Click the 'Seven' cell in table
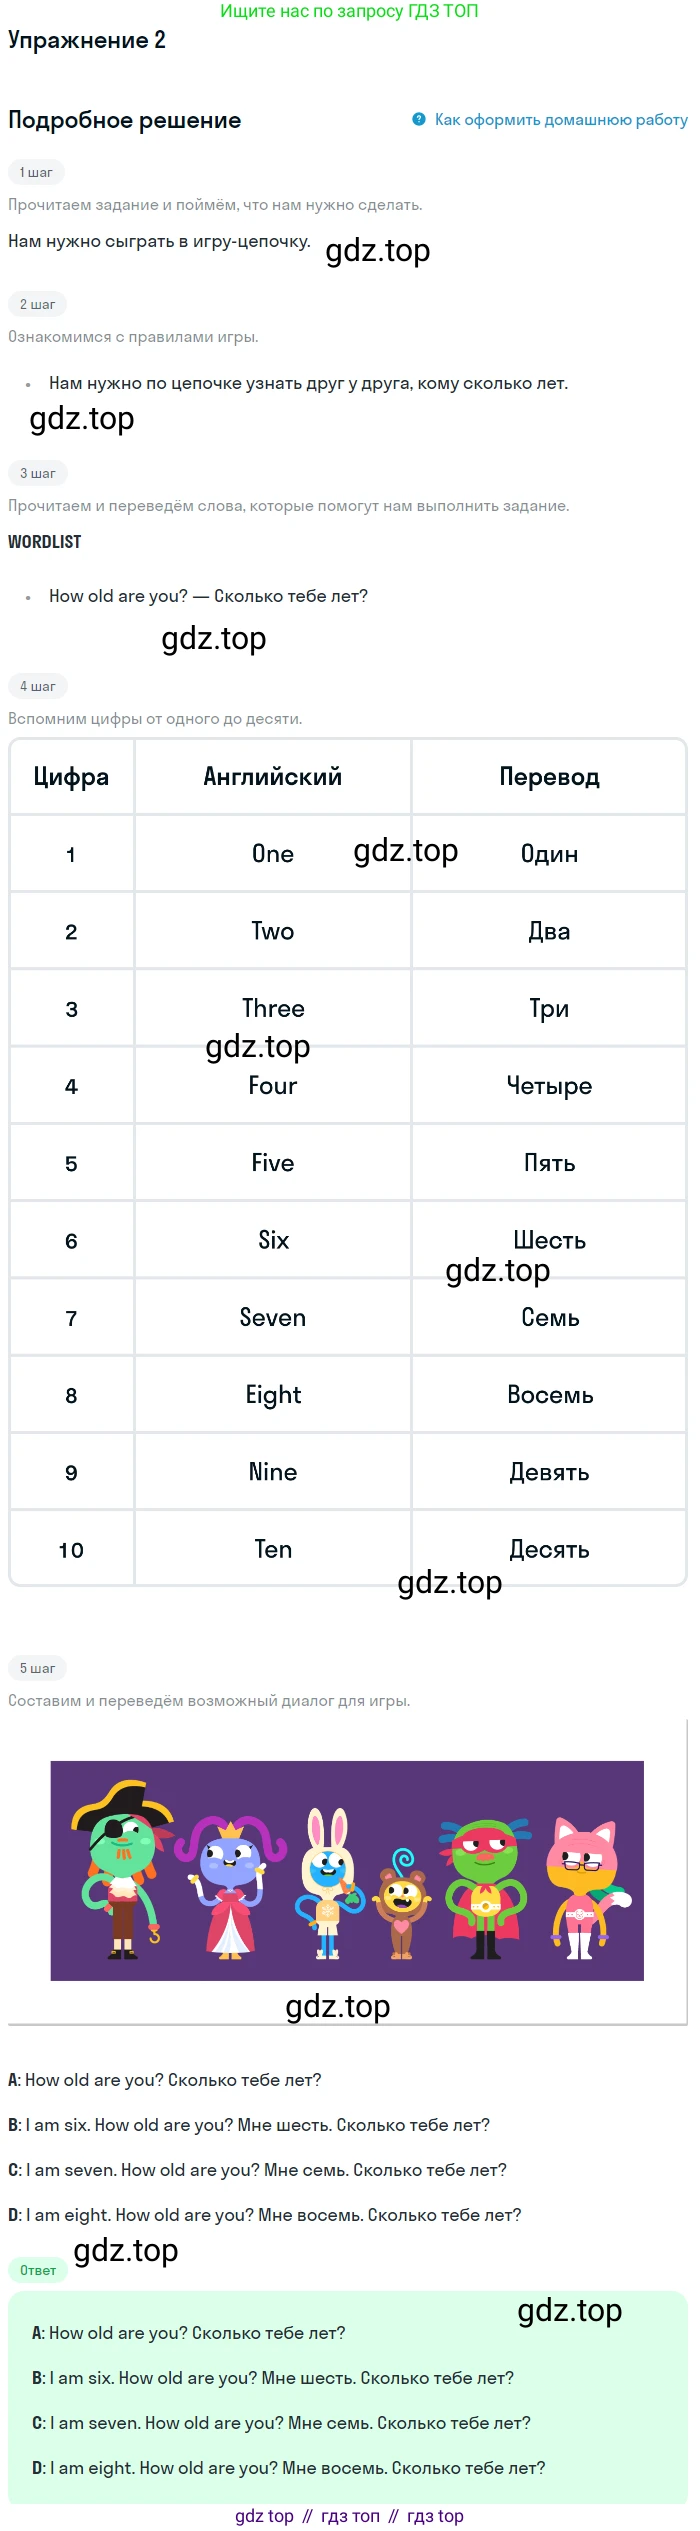The image size is (700, 2531). [273, 1317]
